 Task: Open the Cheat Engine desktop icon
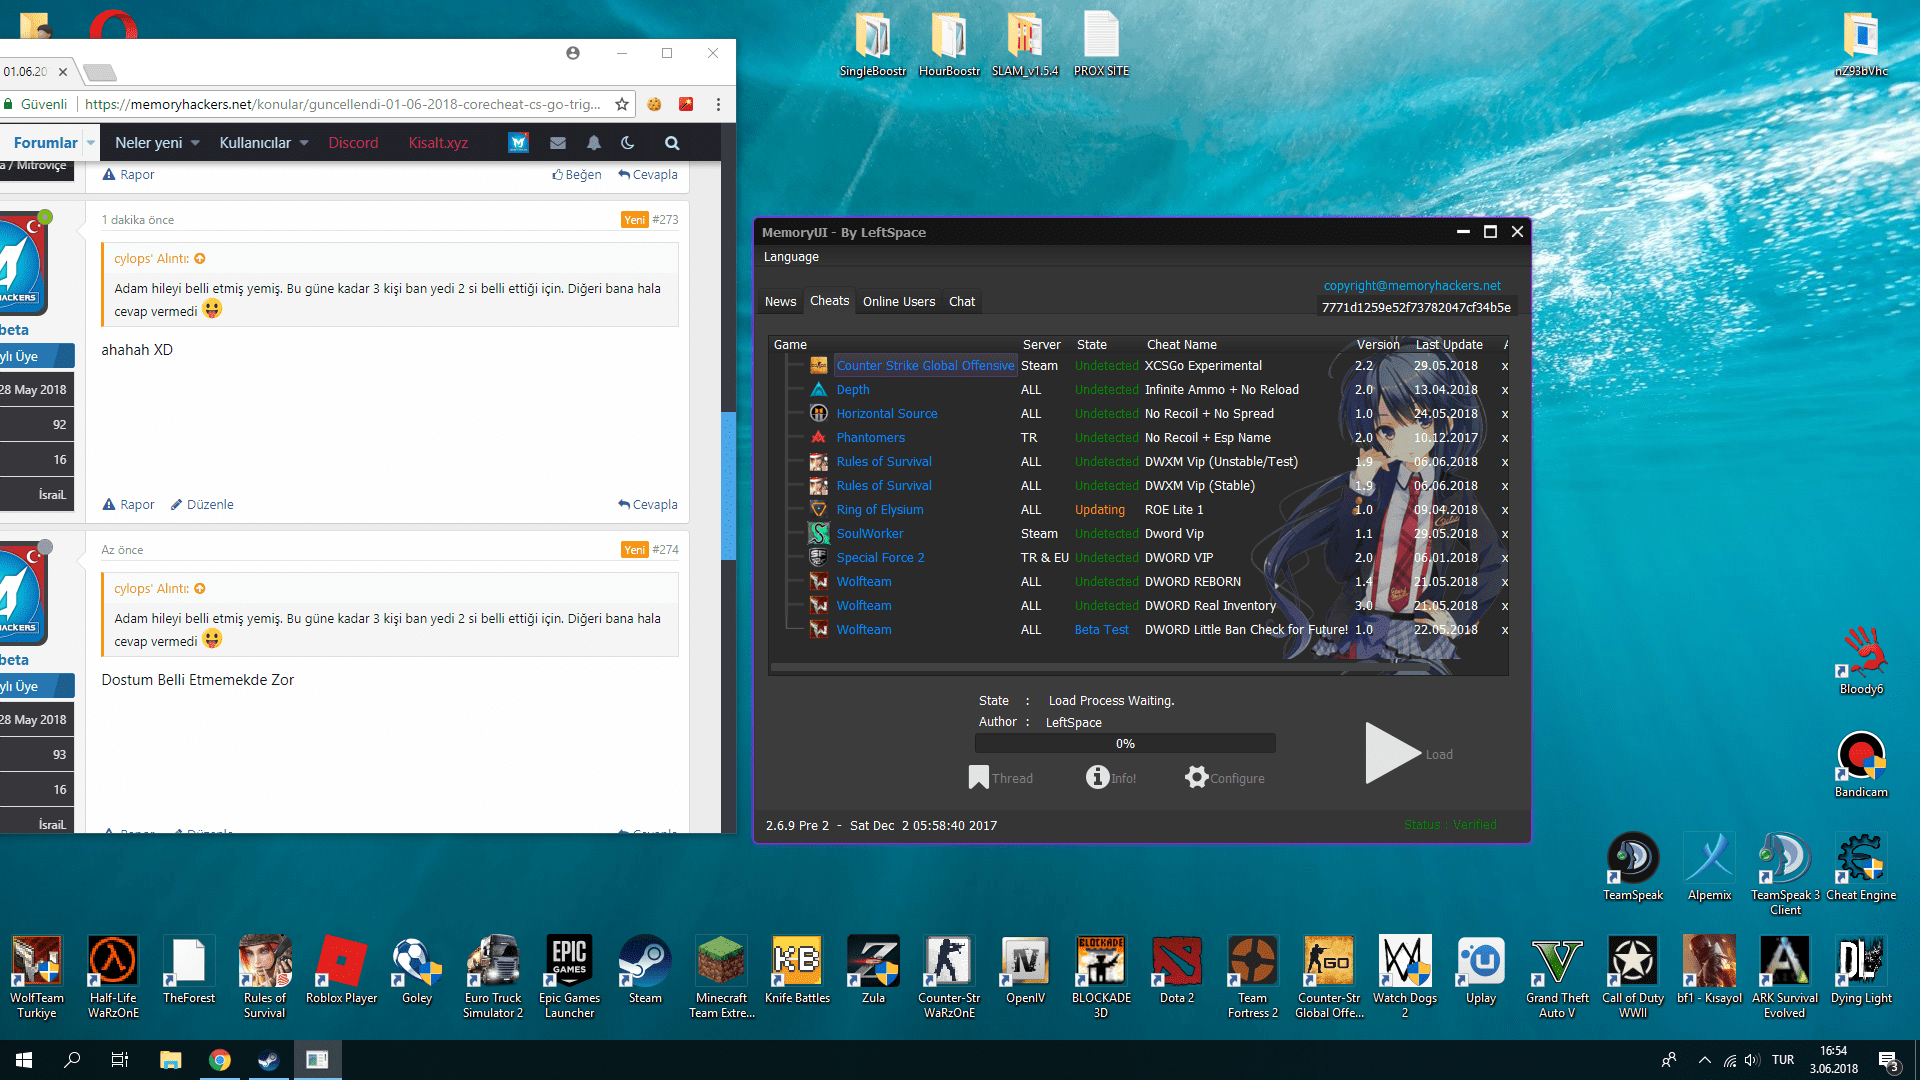[1861, 866]
